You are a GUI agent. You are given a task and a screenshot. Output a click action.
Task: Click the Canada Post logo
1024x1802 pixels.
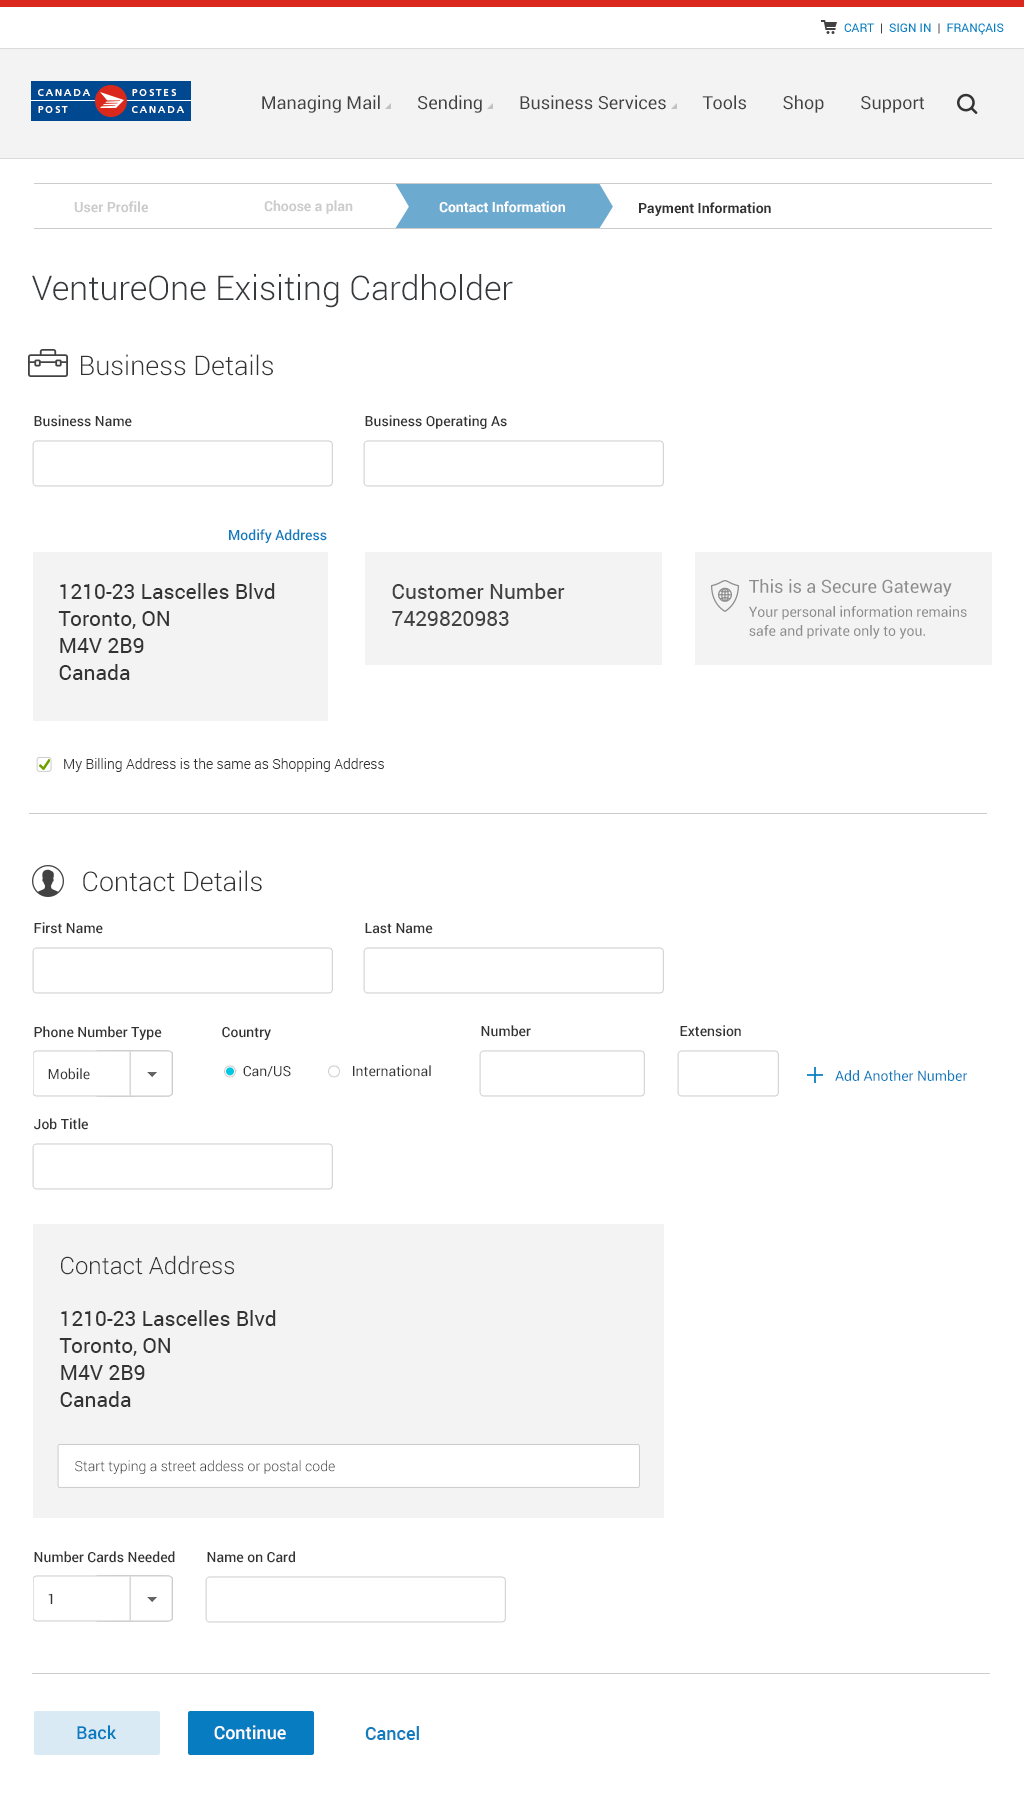[111, 101]
